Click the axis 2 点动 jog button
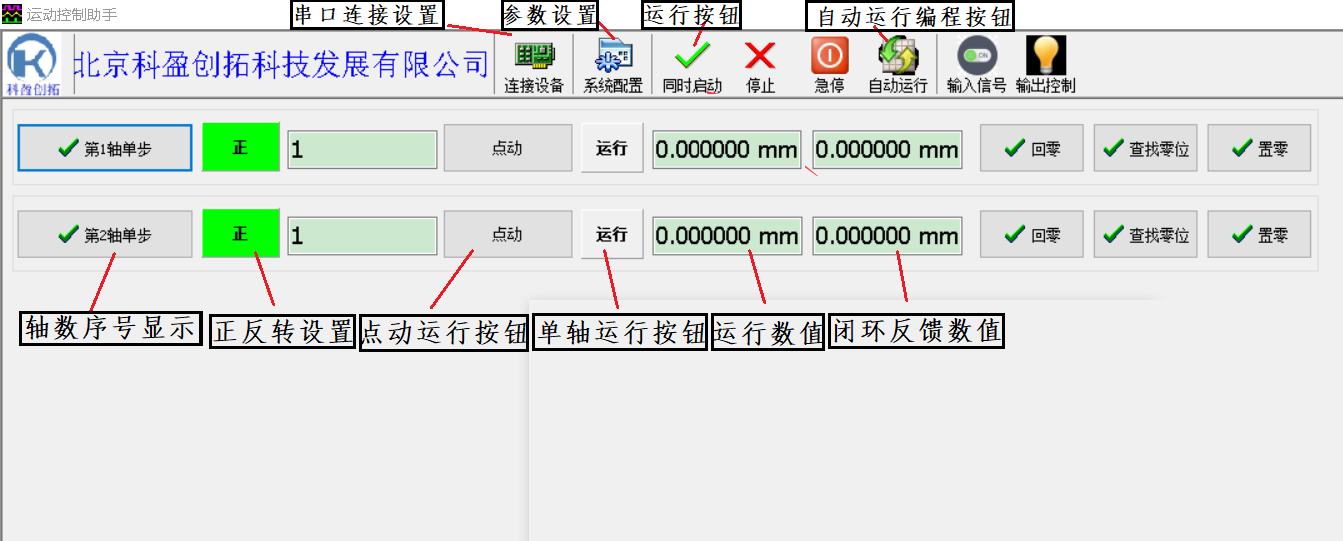Screen dimensions: 1343x541 click(x=508, y=235)
